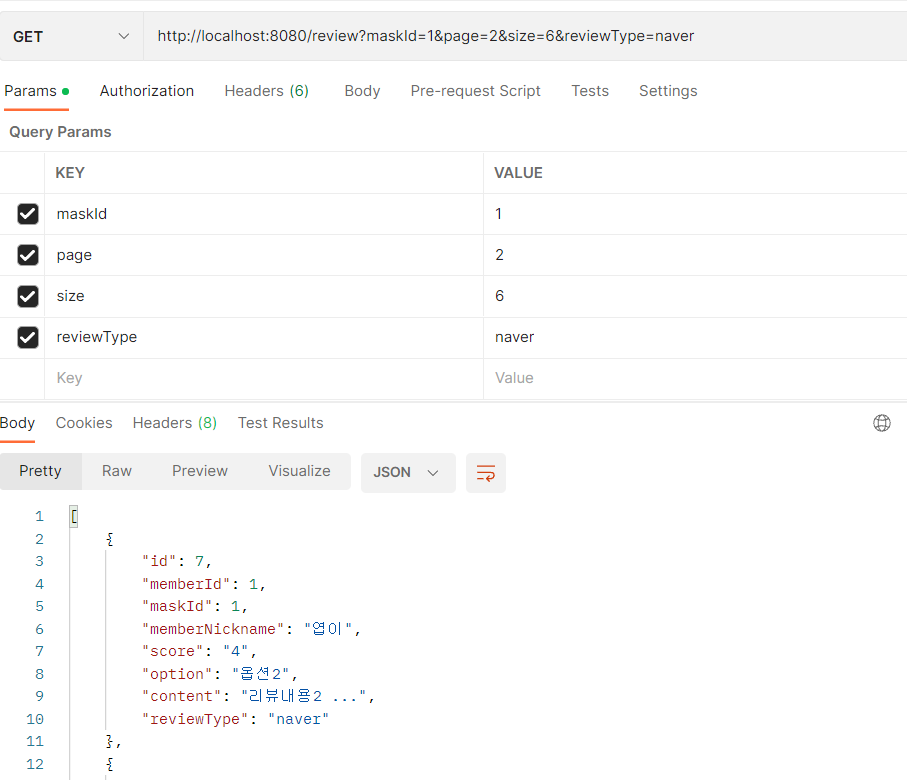The height and width of the screenshot is (780, 907).
Task: Uncheck the reviewType parameter checkbox
Action: [28, 337]
